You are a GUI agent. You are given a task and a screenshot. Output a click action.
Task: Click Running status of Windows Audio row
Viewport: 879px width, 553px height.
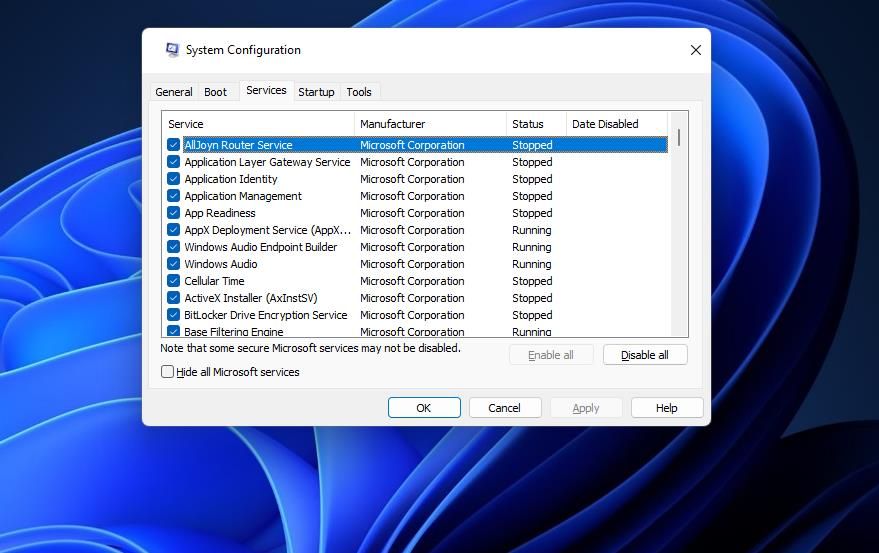(x=531, y=264)
